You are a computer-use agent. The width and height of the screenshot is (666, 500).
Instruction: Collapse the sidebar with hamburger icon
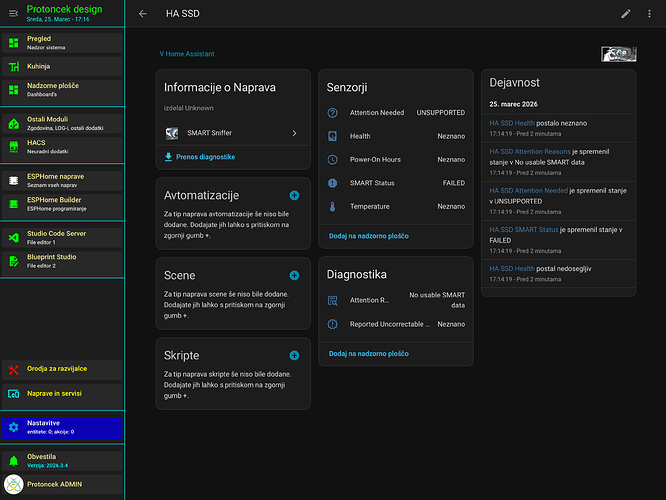[14, 14]
